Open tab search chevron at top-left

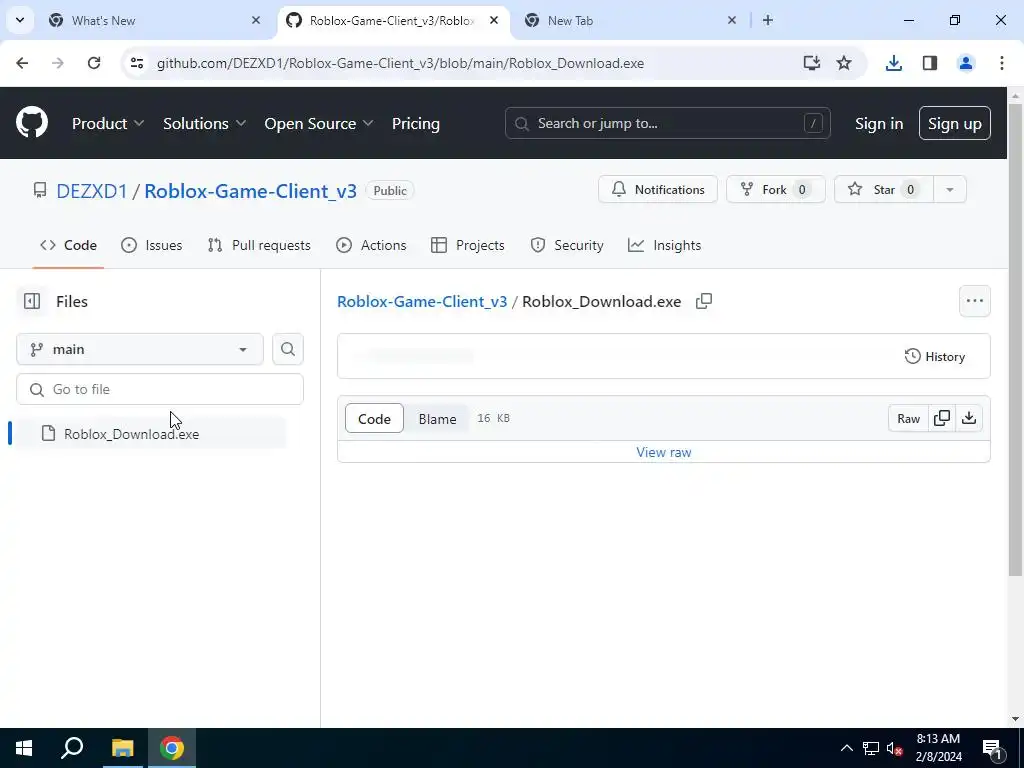click(x=20, y=20)
